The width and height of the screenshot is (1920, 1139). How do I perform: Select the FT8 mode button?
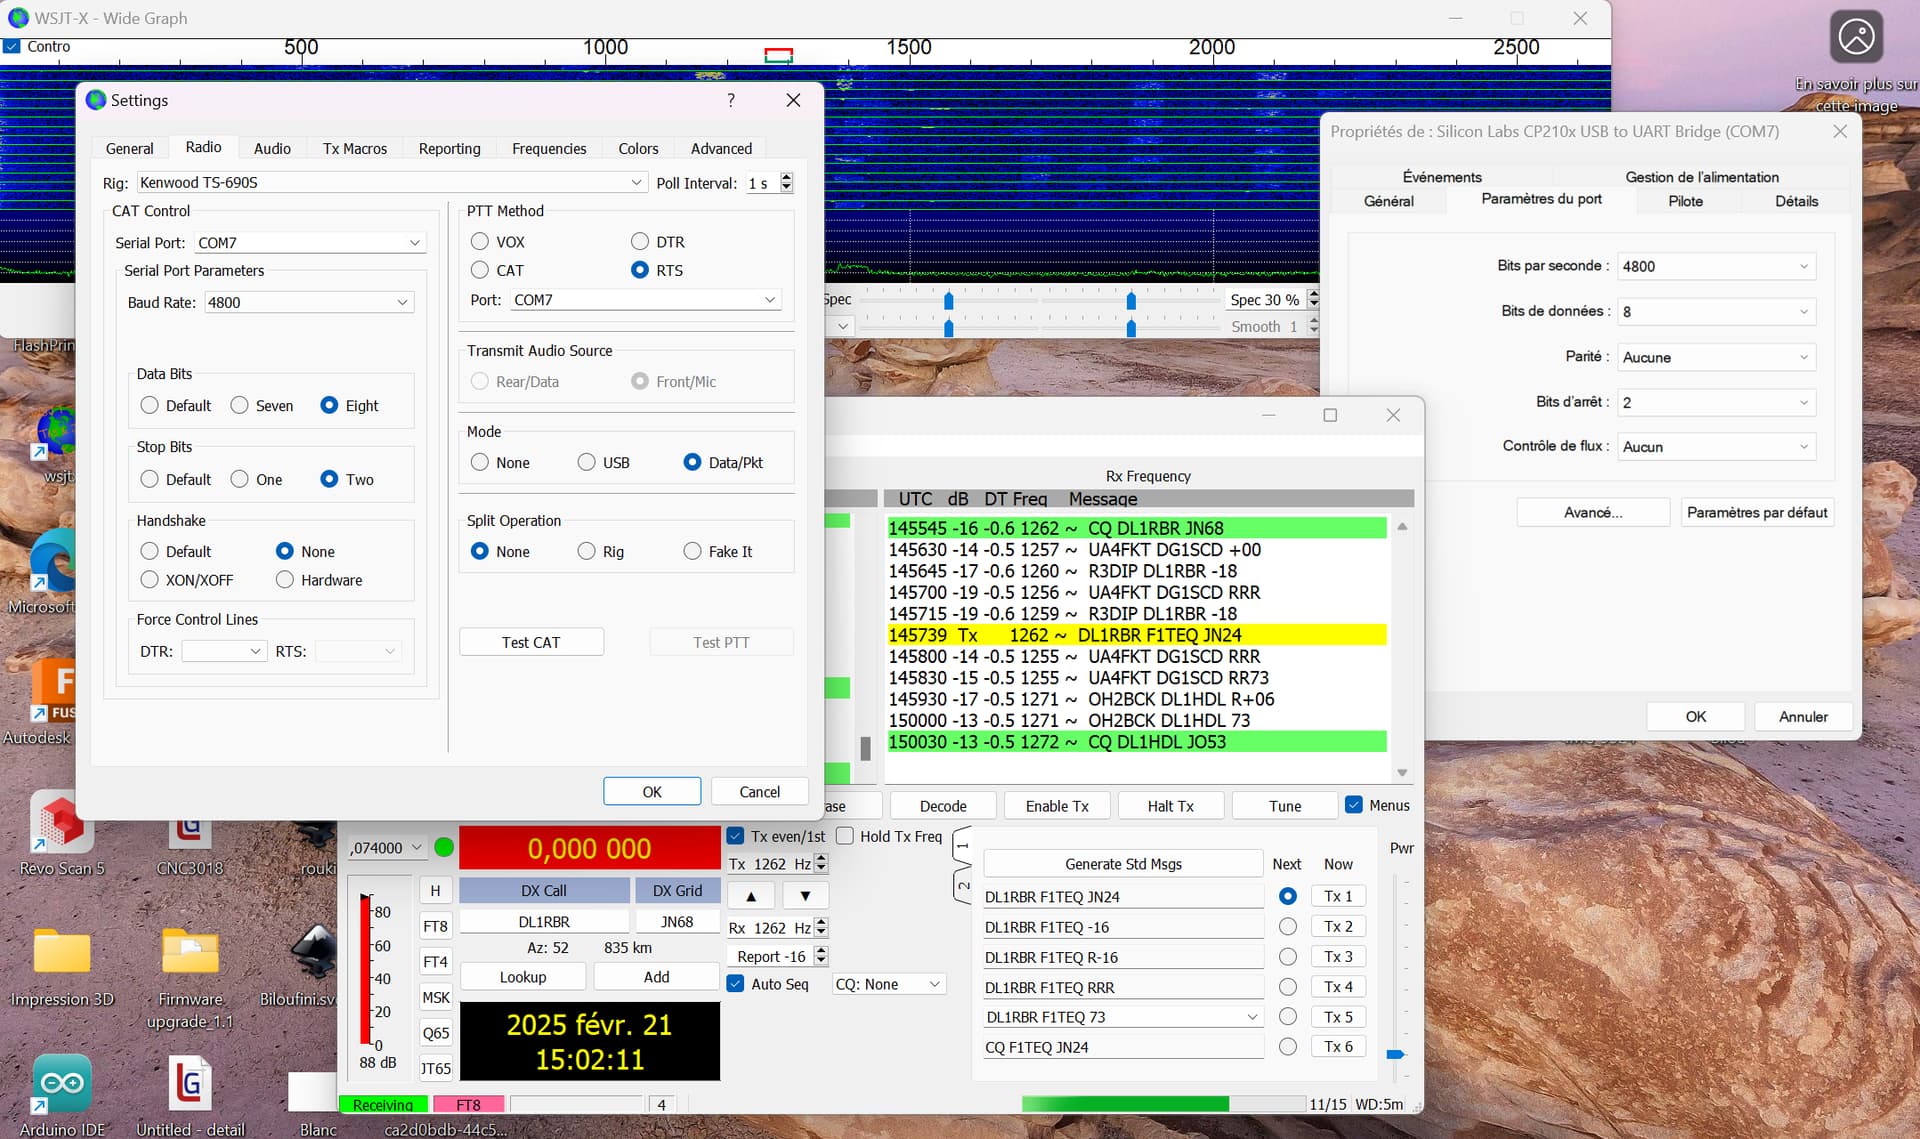[435, 926]
